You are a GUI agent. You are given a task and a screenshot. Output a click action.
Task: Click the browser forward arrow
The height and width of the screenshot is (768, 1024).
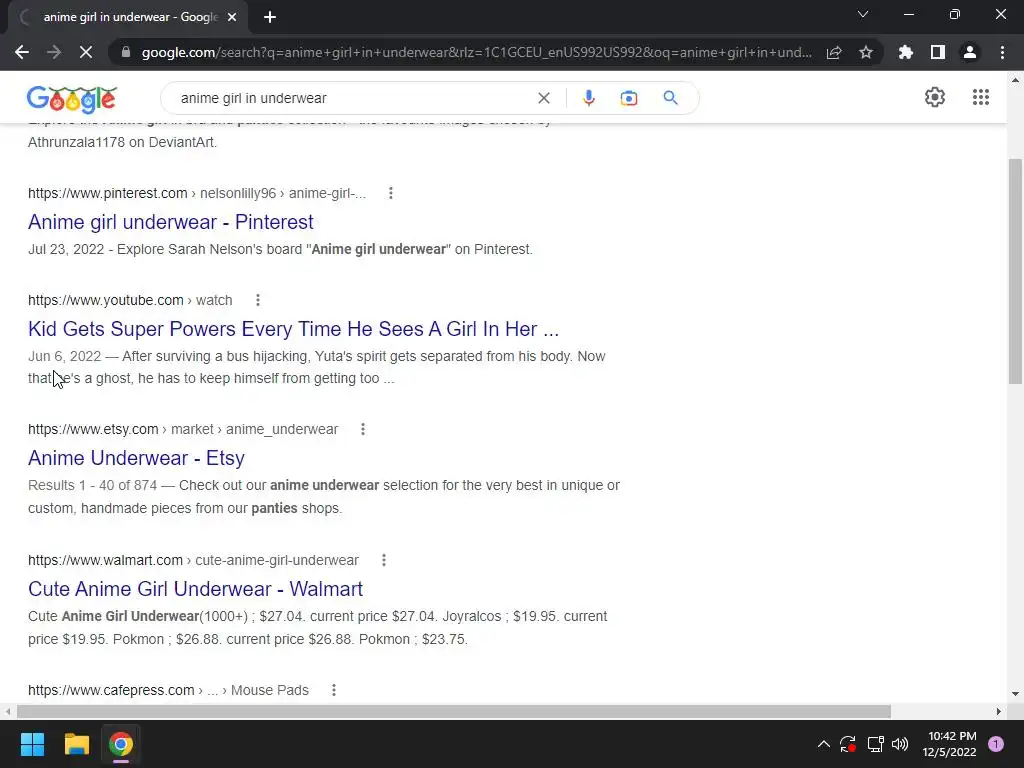click(54, 52)
